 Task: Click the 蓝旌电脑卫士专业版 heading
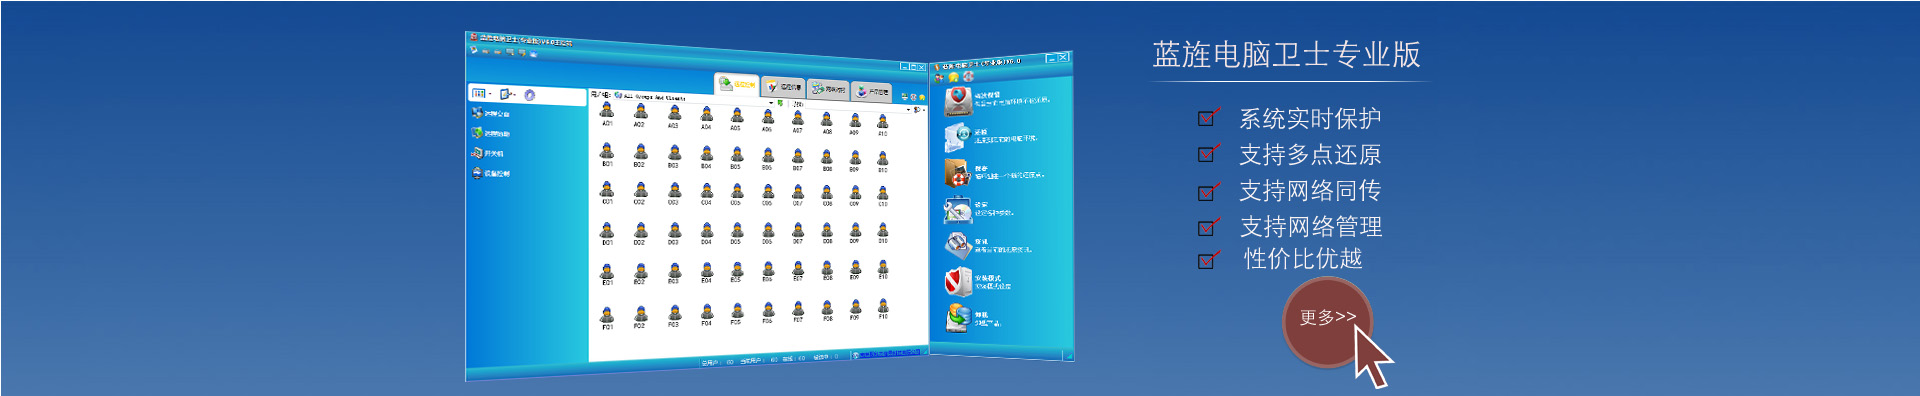pos(1286,54)
